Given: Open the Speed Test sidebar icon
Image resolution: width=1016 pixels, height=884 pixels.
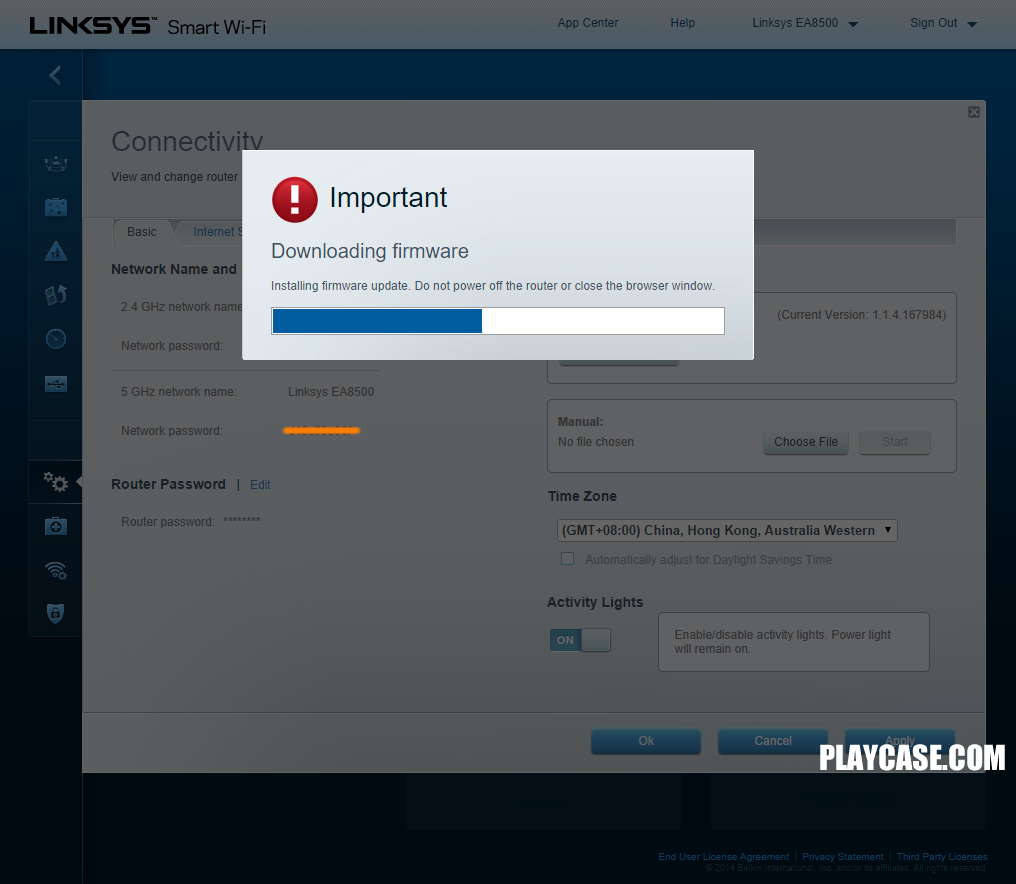Looking at the screenshot, I should [56, 339].
